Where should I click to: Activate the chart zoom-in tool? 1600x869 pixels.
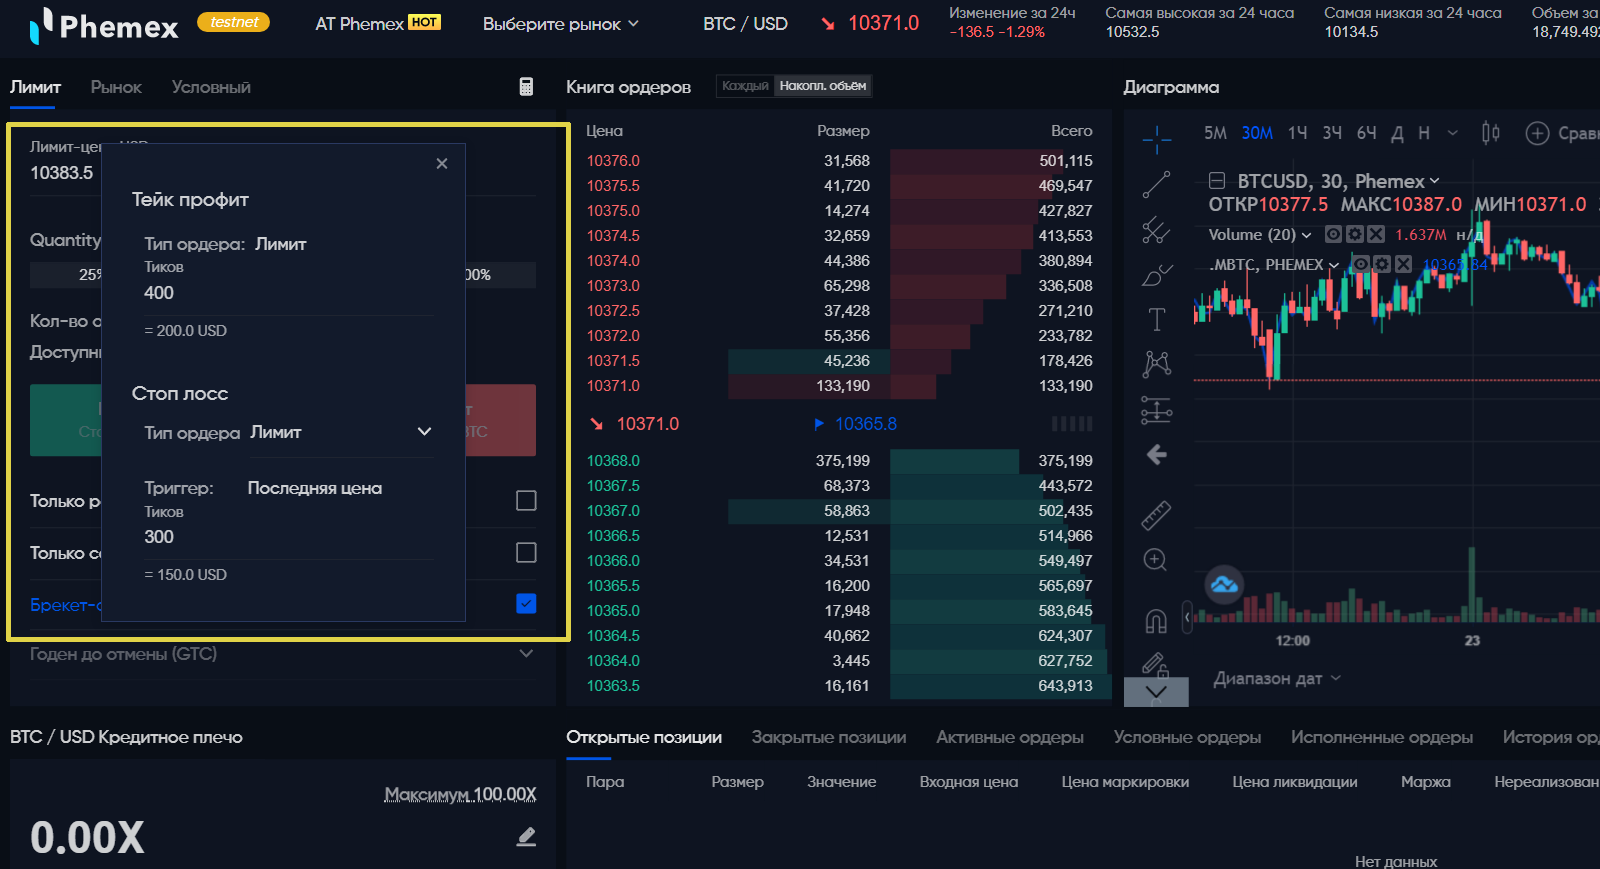coord(1155,560)
